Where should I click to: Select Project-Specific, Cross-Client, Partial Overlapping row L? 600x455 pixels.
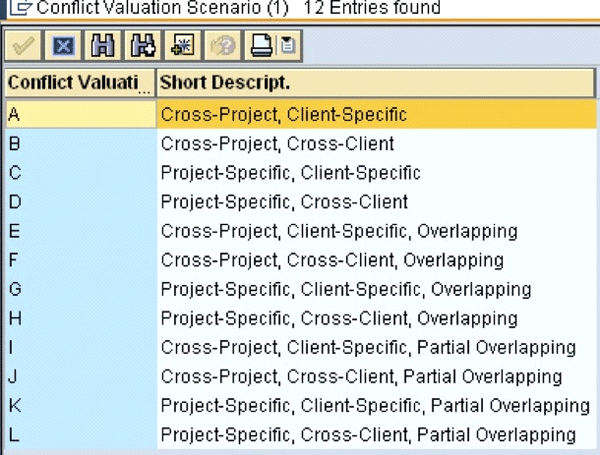[368, 435]
